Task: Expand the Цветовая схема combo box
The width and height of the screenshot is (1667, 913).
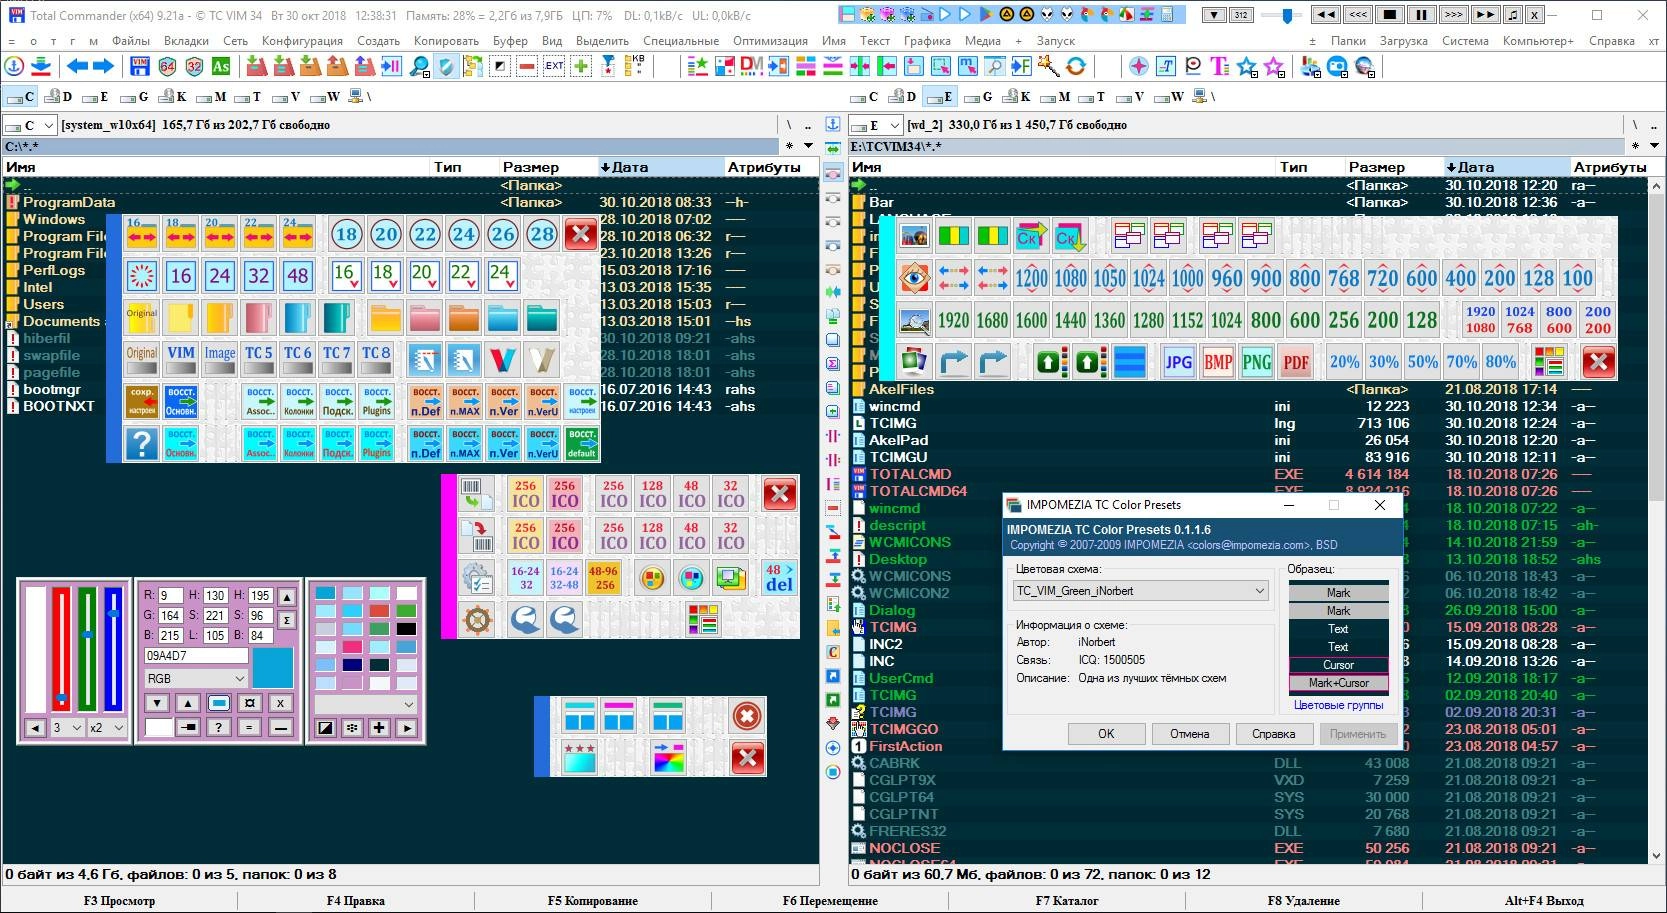Action: coord(1141,591)
